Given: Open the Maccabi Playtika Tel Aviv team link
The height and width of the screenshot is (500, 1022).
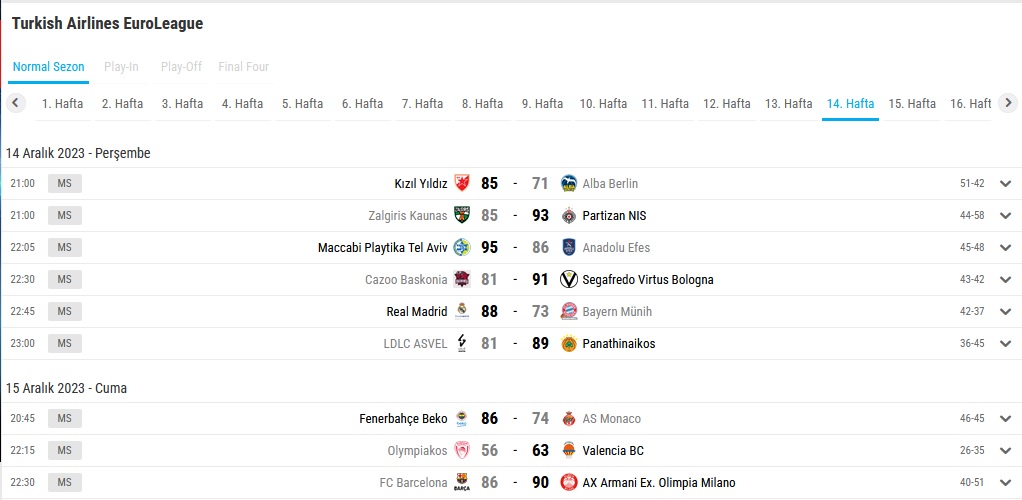Looking at the screenshot, I should click(382, 248).
